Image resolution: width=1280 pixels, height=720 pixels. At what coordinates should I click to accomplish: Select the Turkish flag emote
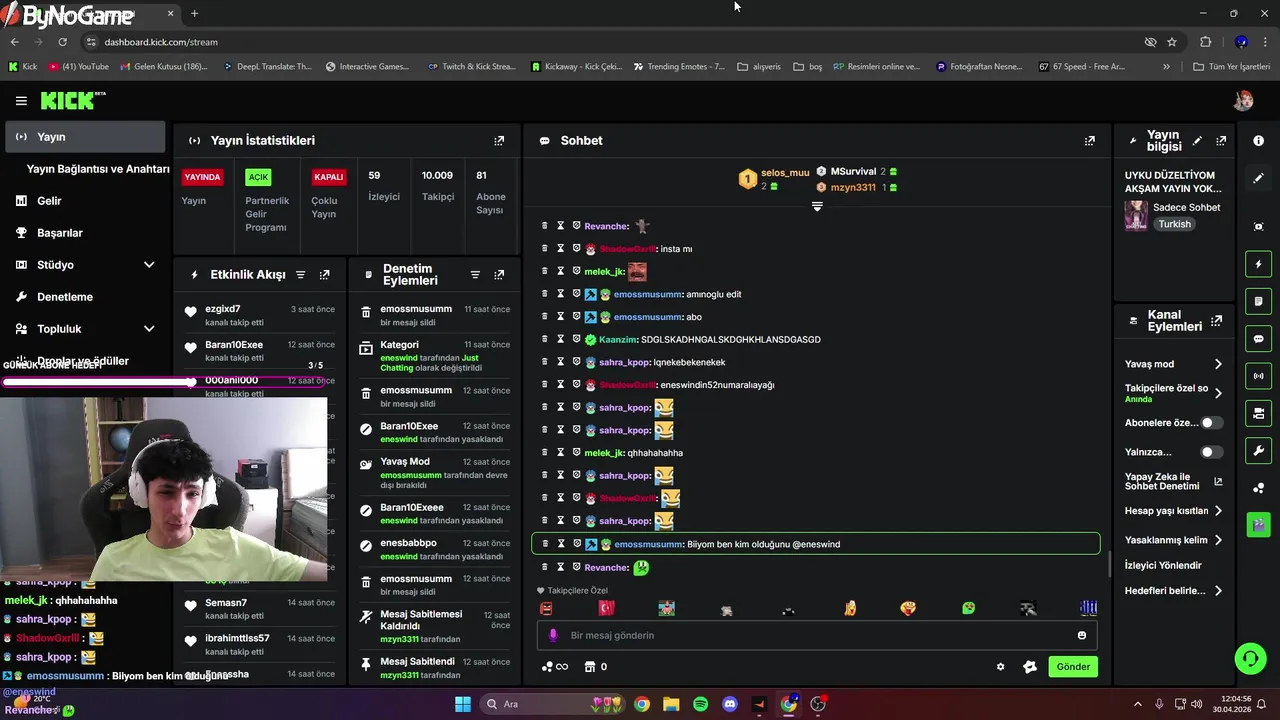[606, 608]
